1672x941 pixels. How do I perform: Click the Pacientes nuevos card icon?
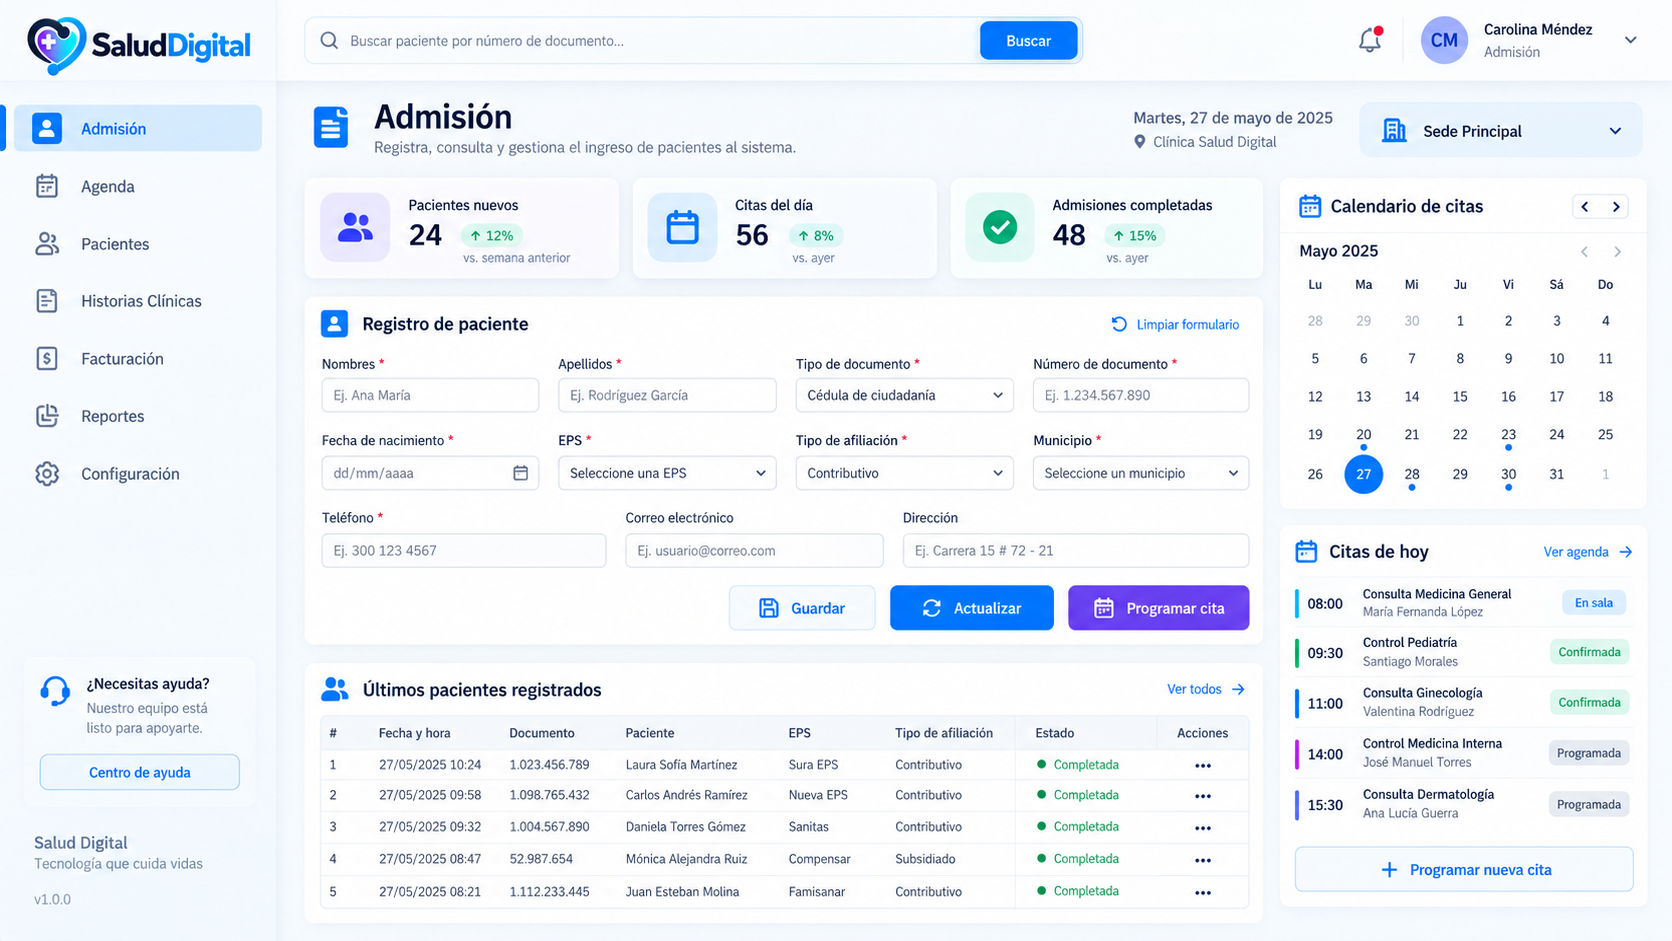click(x=355, y=227)
